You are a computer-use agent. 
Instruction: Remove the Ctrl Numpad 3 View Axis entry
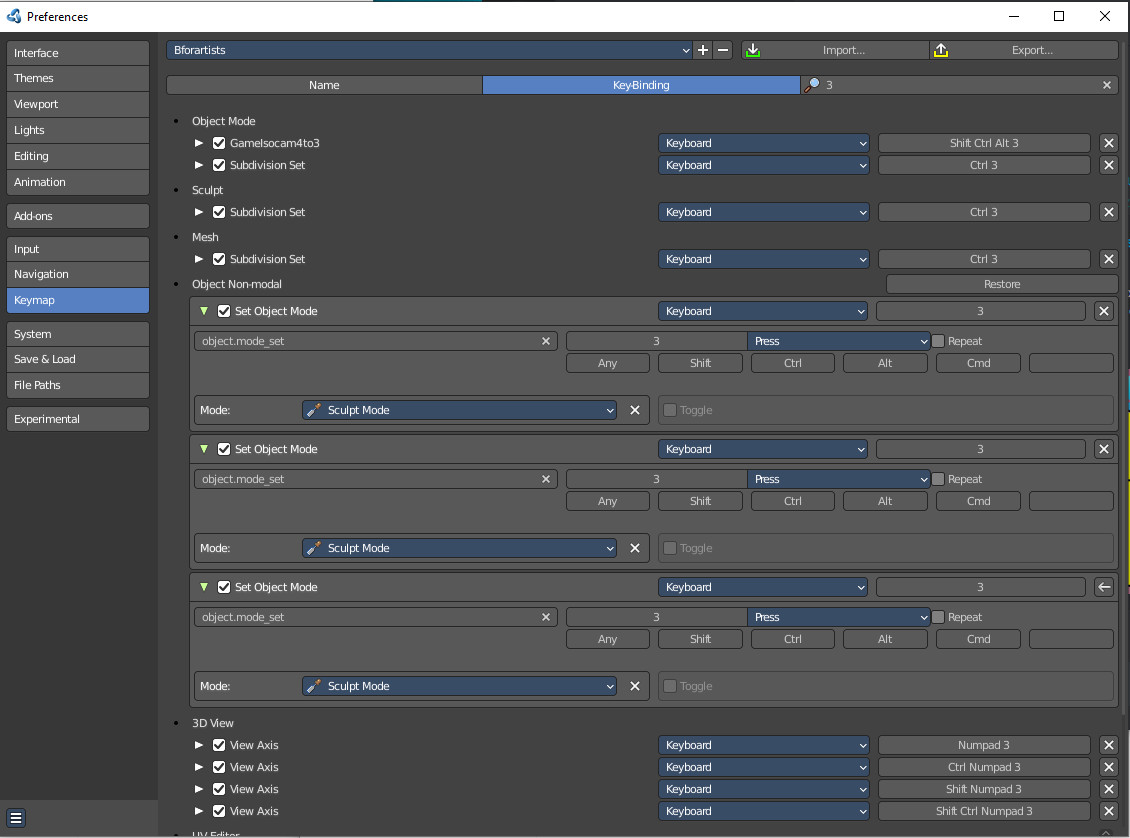[1108, 767]
